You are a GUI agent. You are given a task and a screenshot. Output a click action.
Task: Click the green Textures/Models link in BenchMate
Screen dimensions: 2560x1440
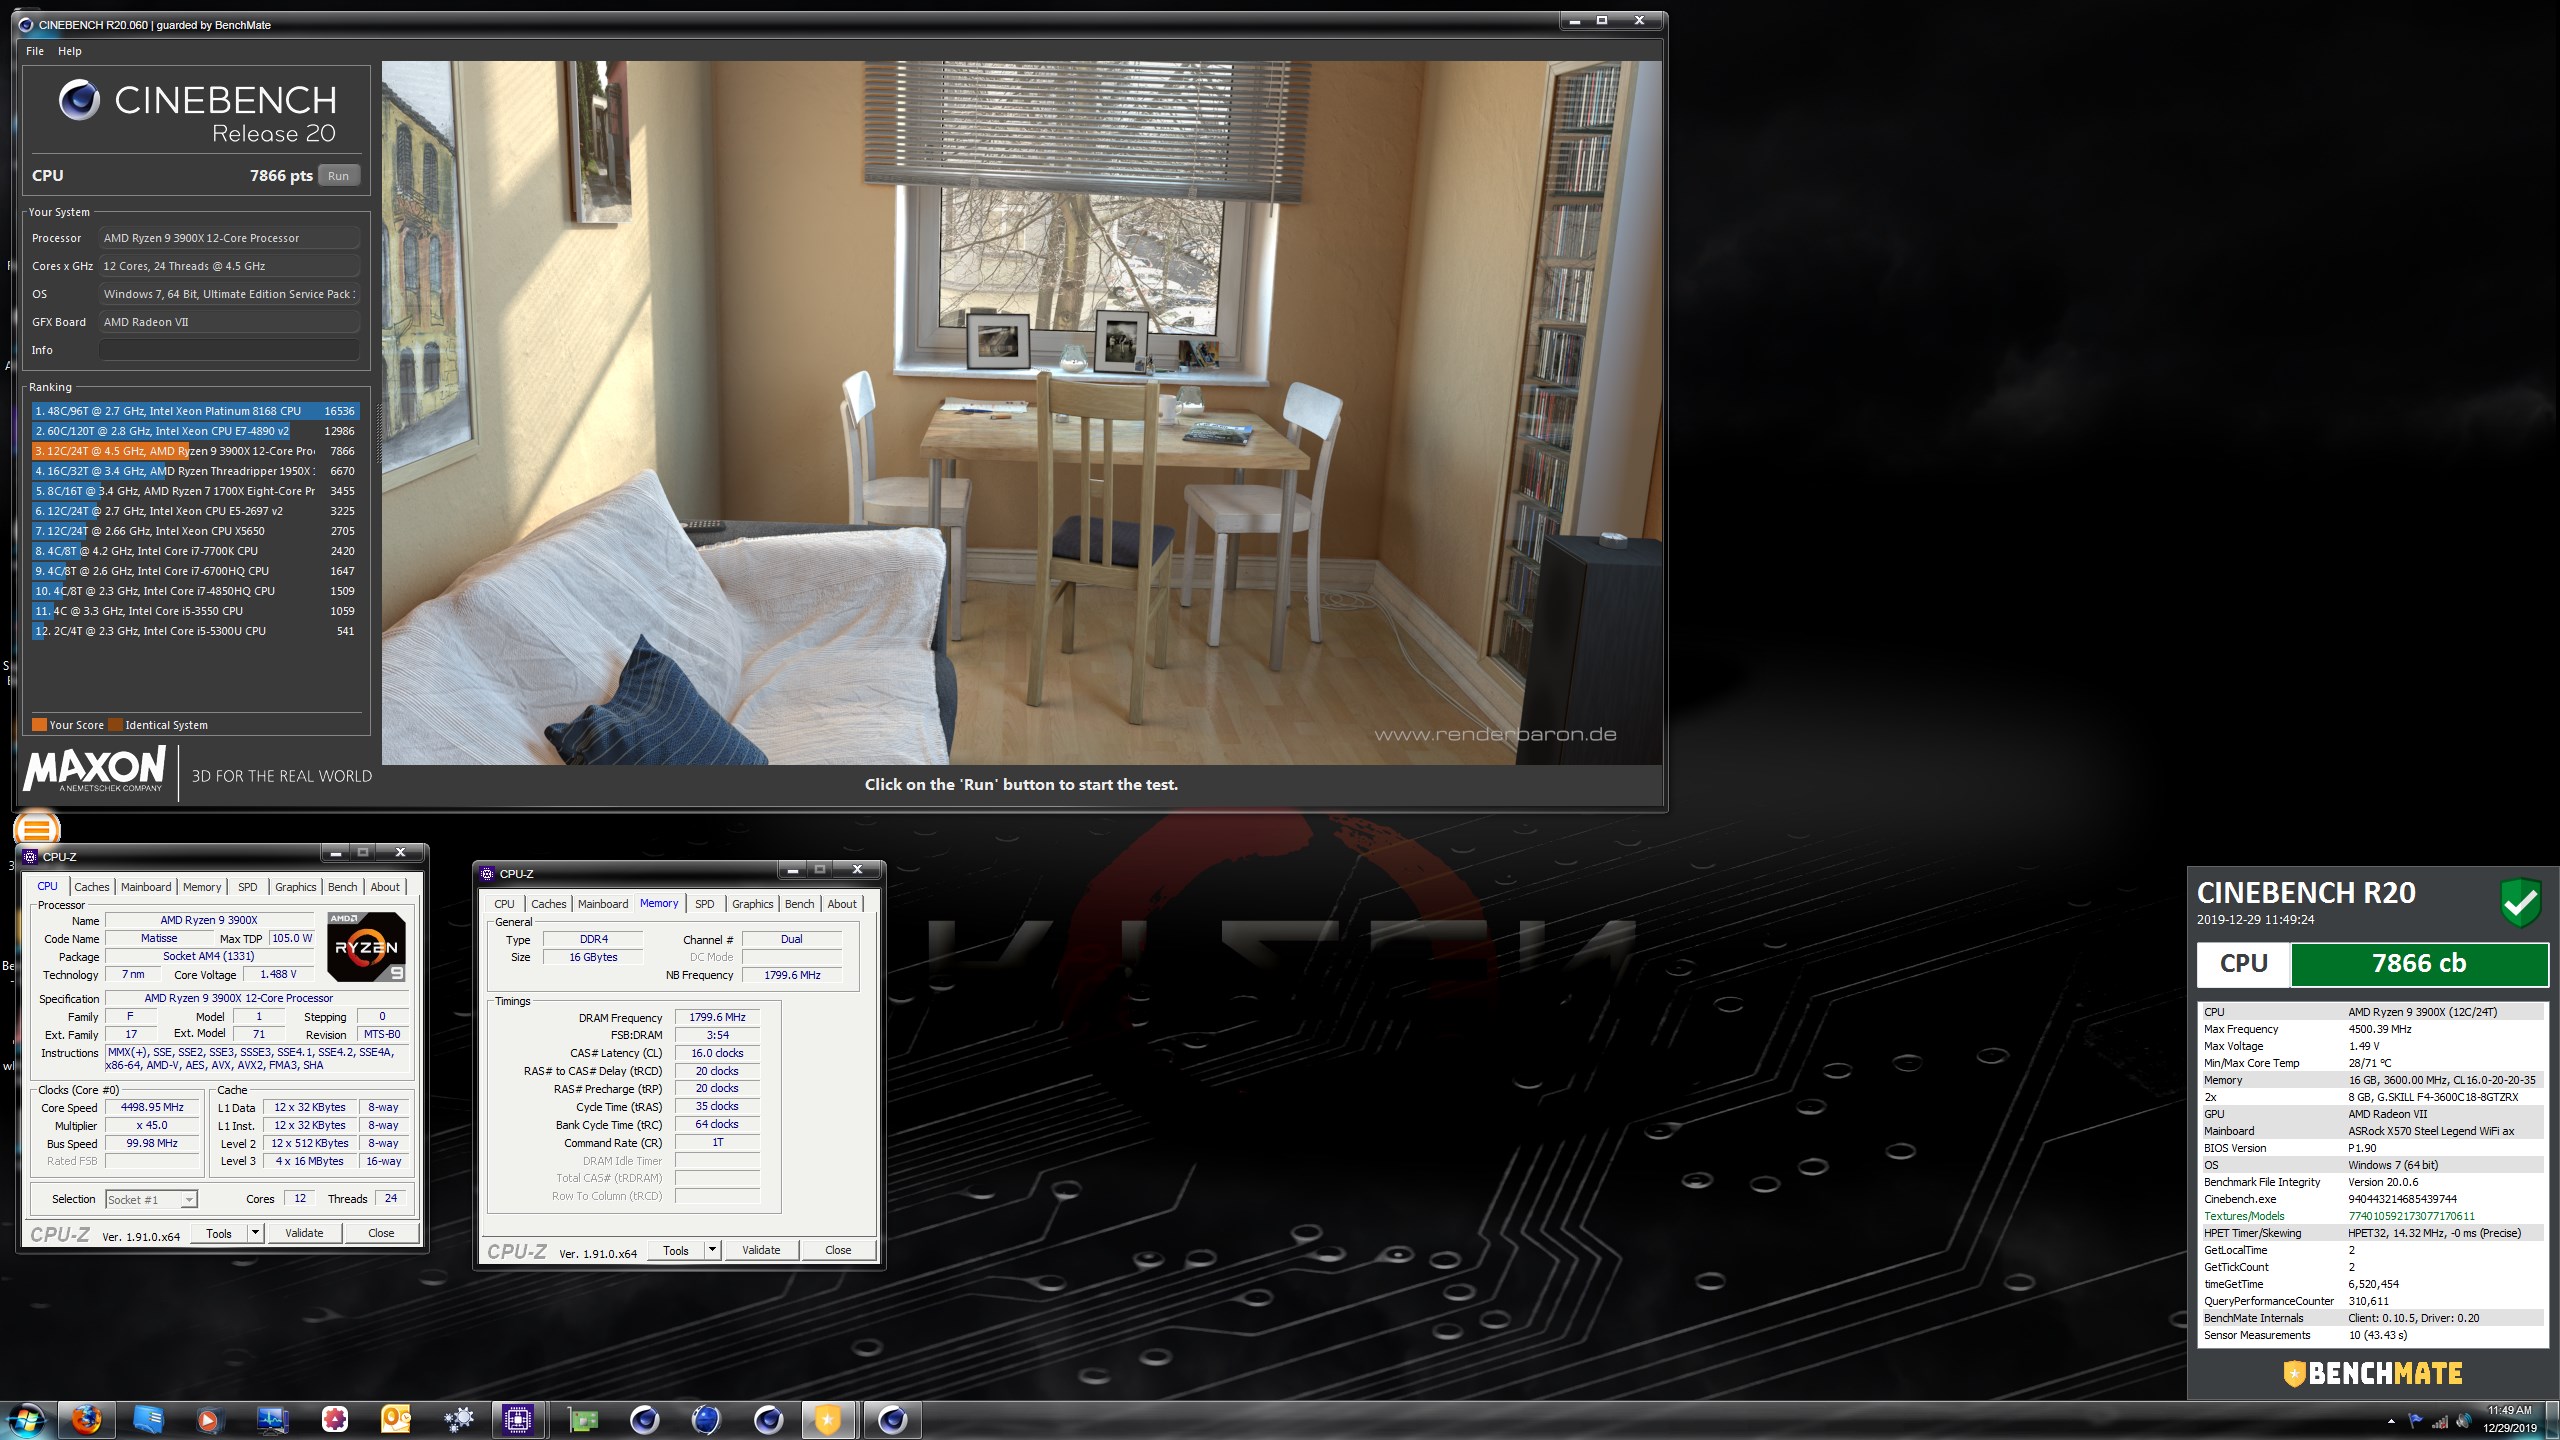point(2244,1216)
